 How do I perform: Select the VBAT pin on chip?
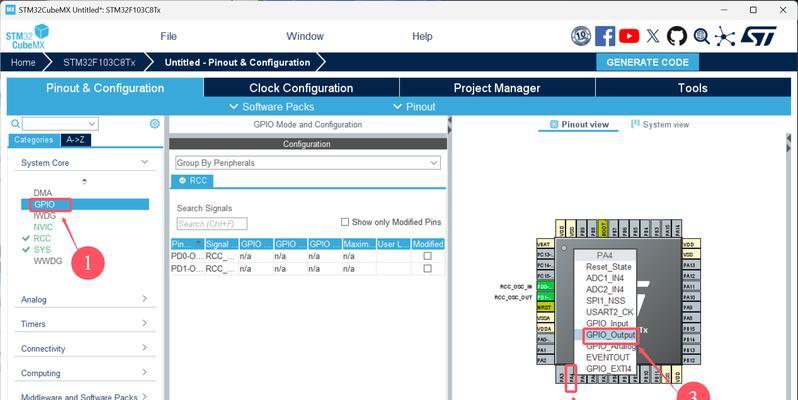pos(545,244)
